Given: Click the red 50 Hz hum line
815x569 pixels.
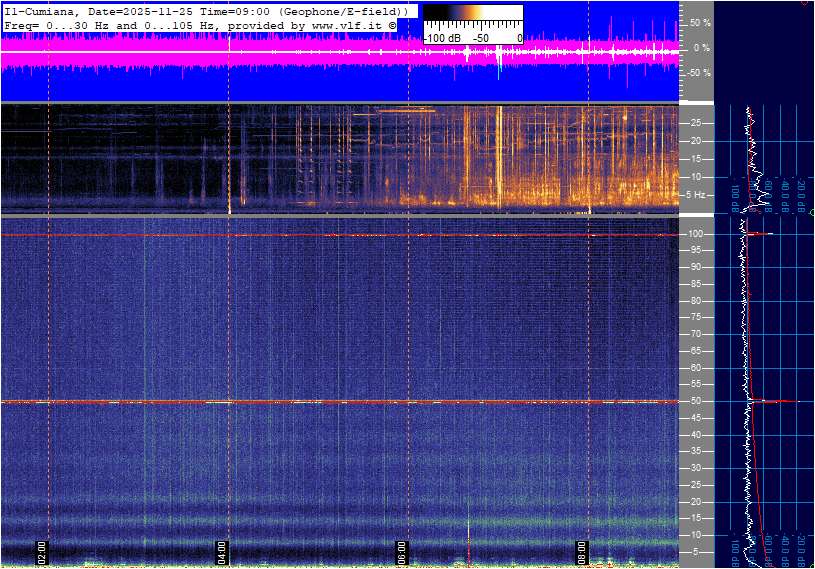Looking at the screenshot, I should 300,402.
